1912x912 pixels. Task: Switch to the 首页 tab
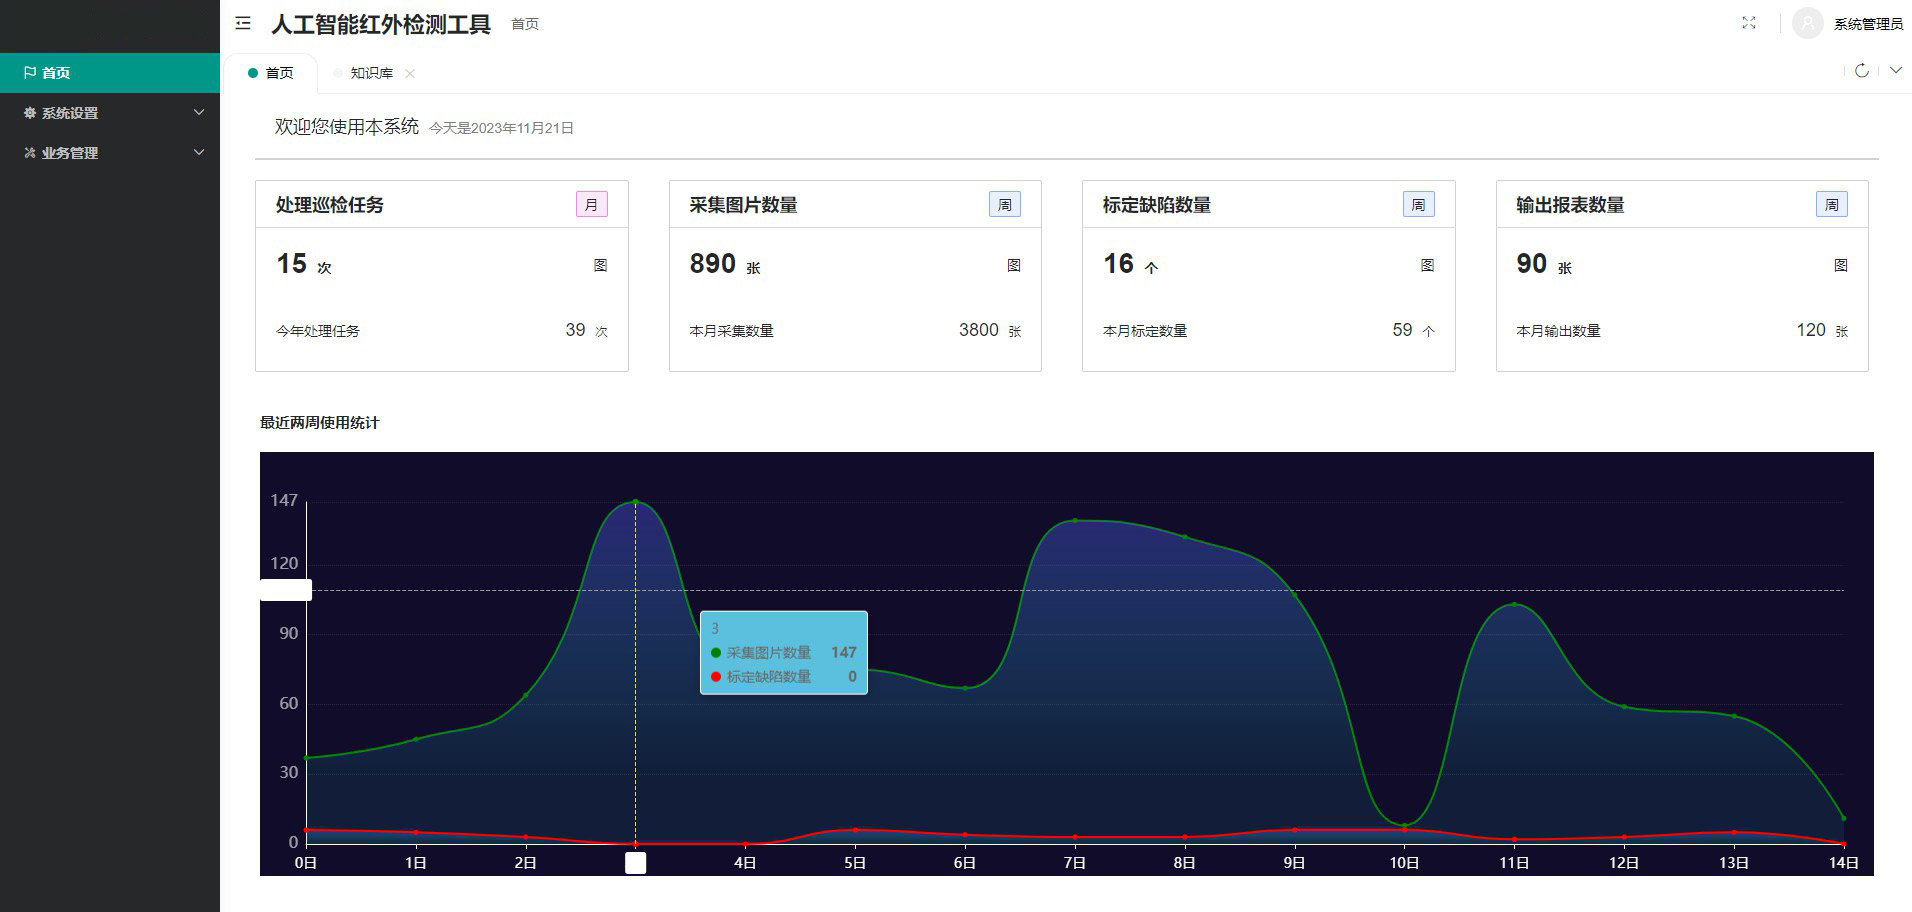[x=271, y=73]
